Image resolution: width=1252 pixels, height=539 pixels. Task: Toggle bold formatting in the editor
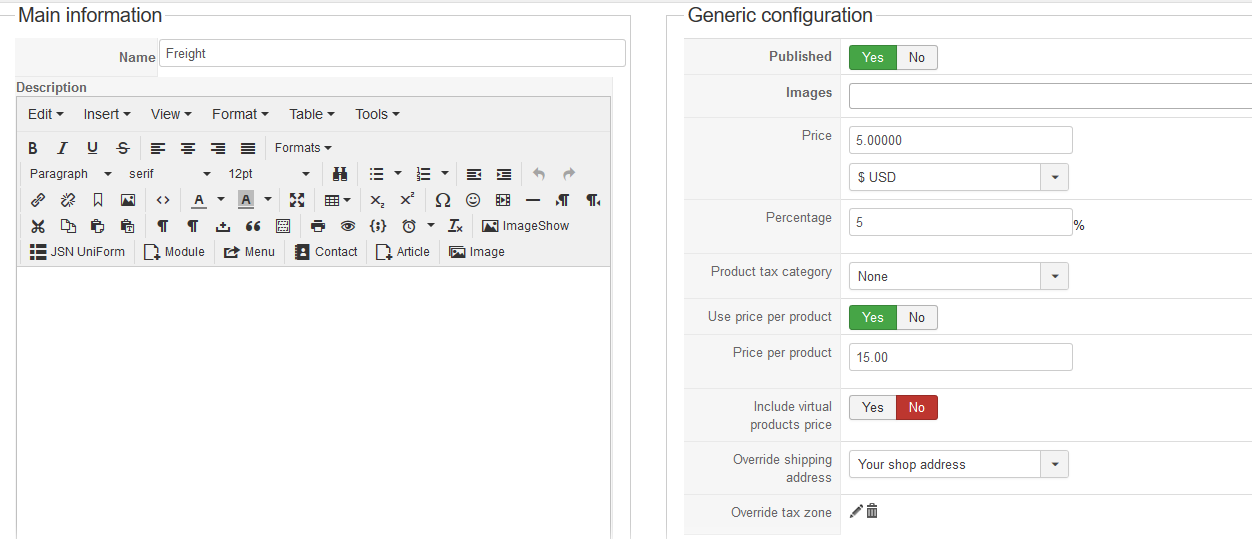point(33,148)
